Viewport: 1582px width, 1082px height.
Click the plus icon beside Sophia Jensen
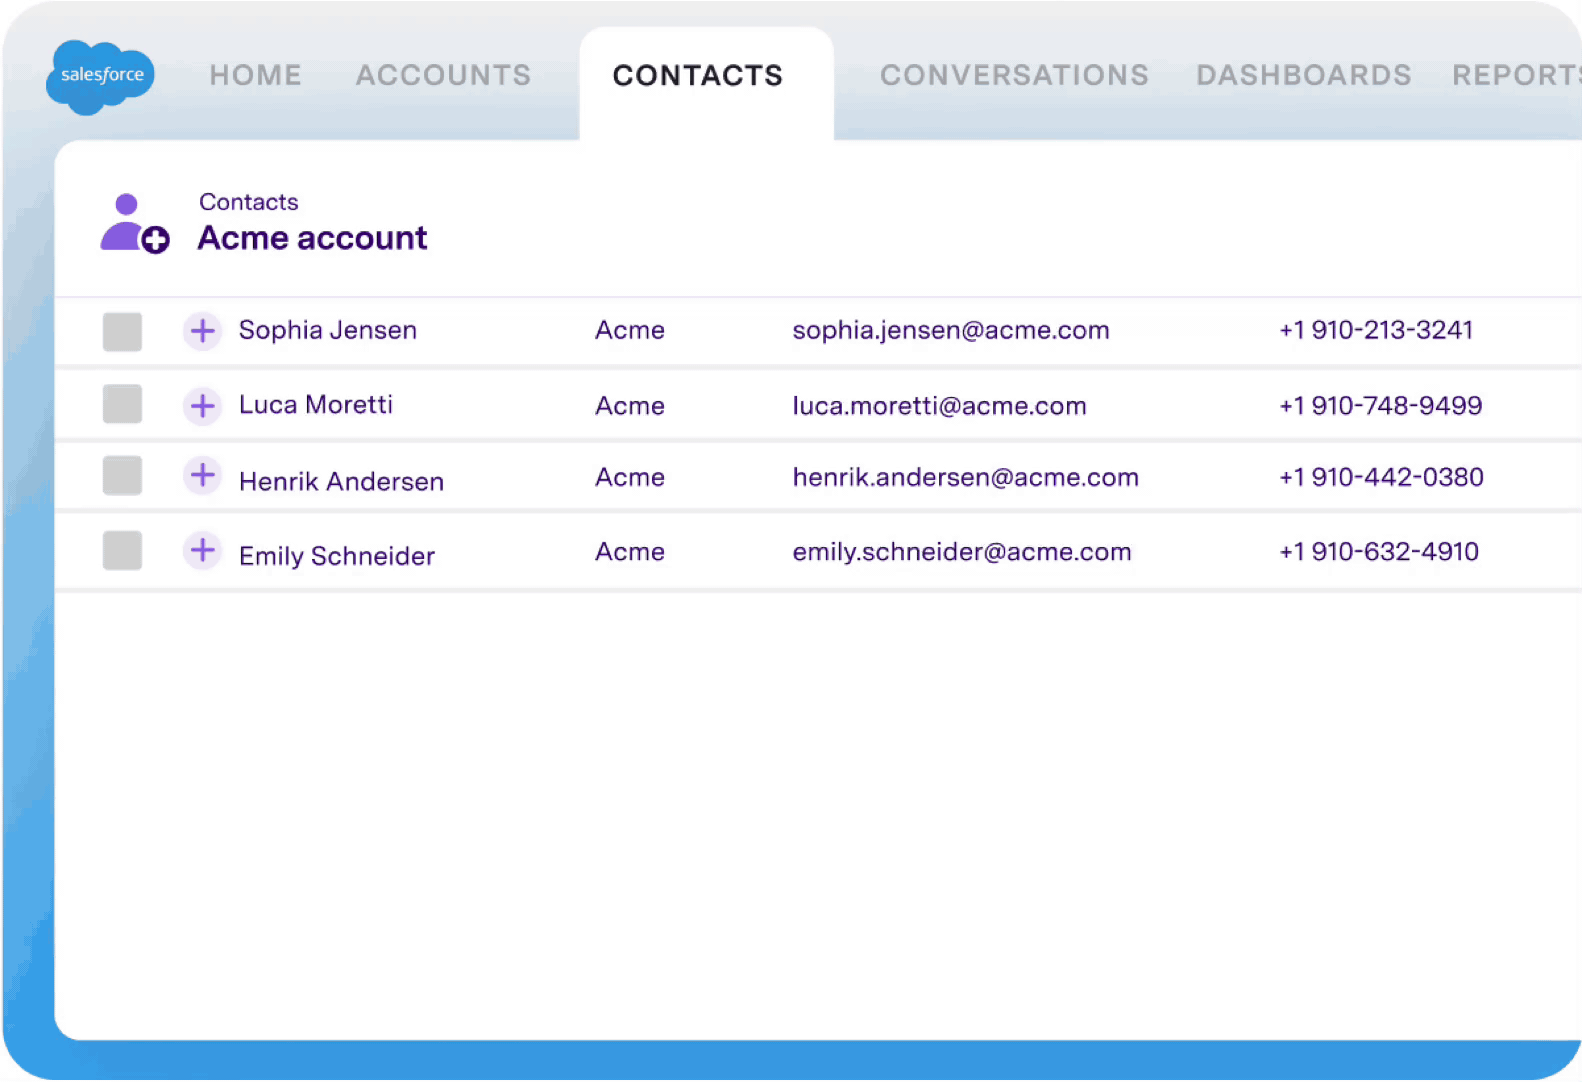203,331
